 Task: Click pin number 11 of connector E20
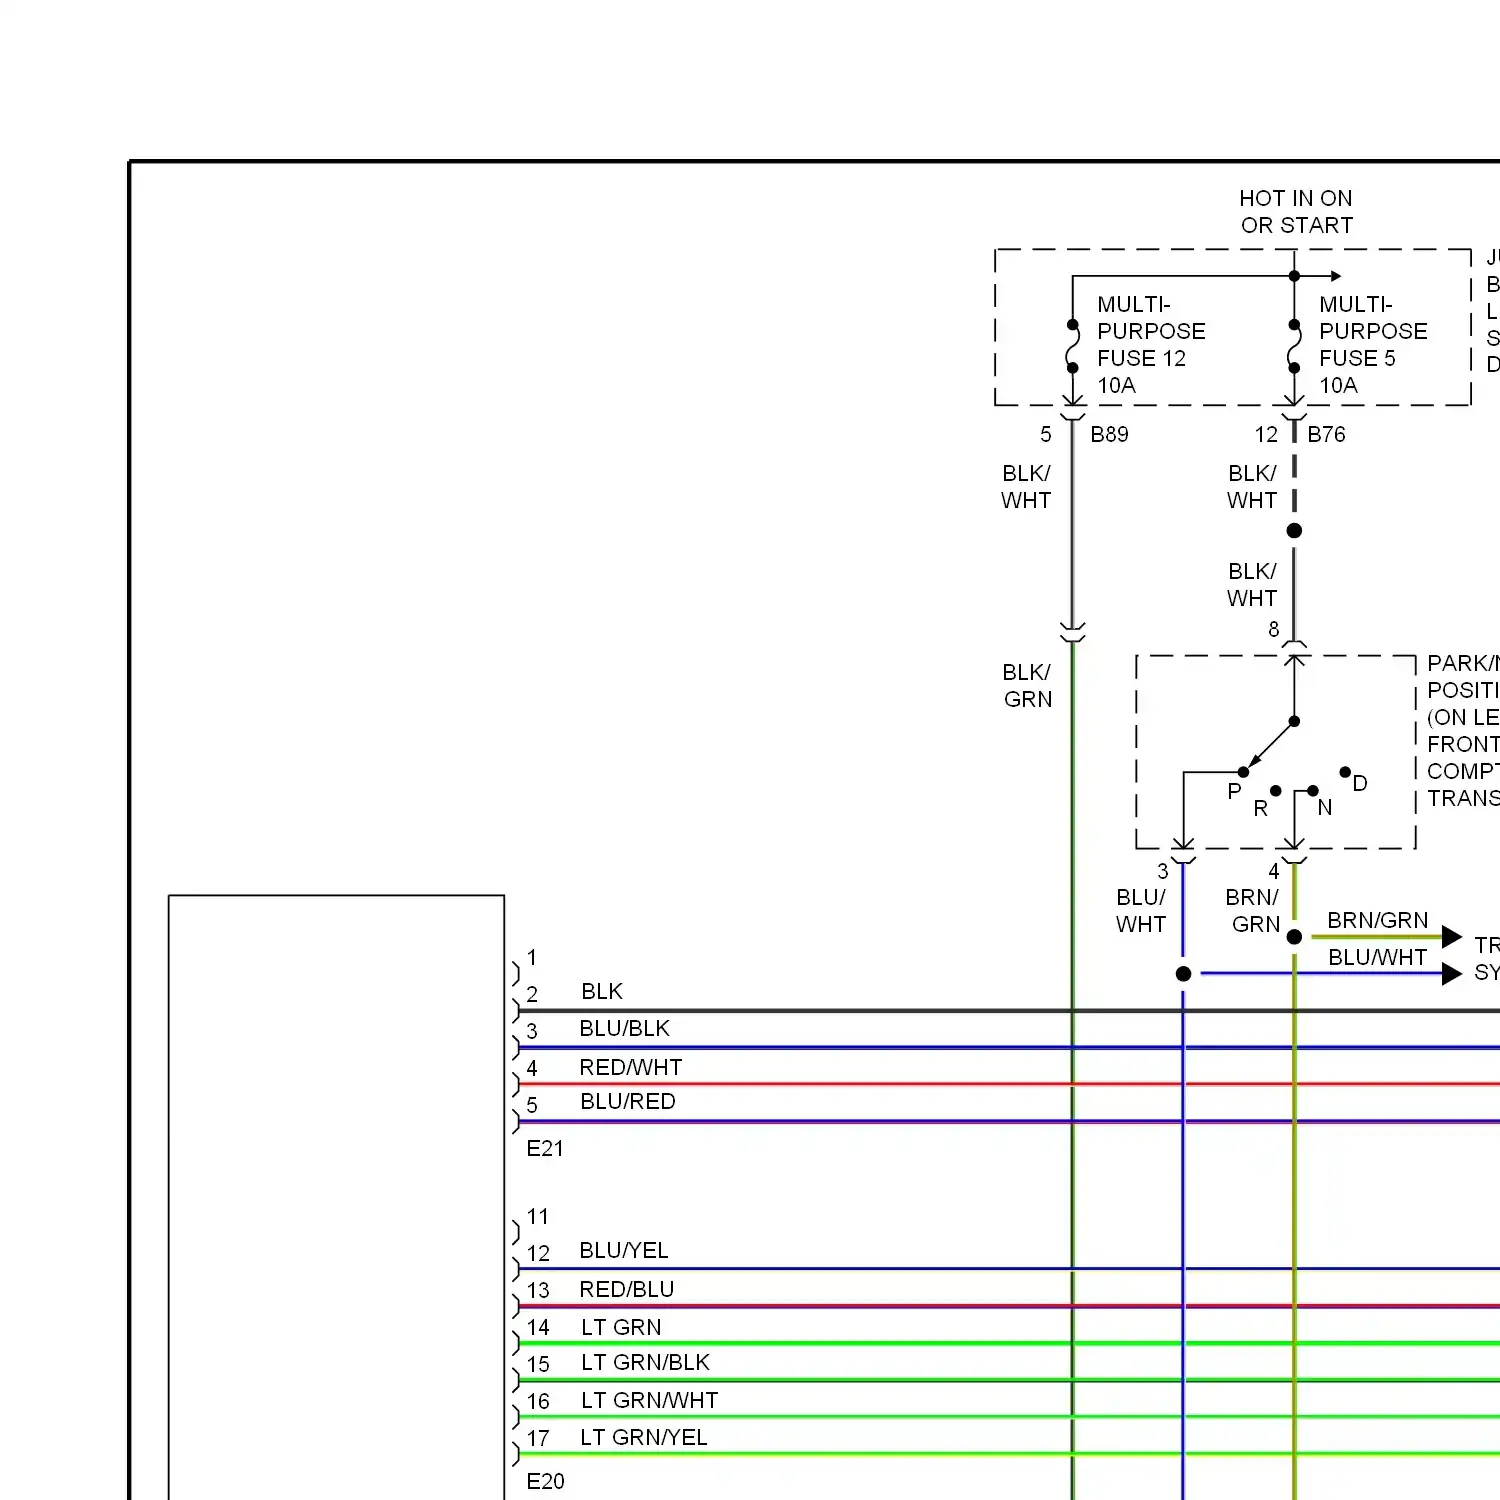pos(538,1216)
